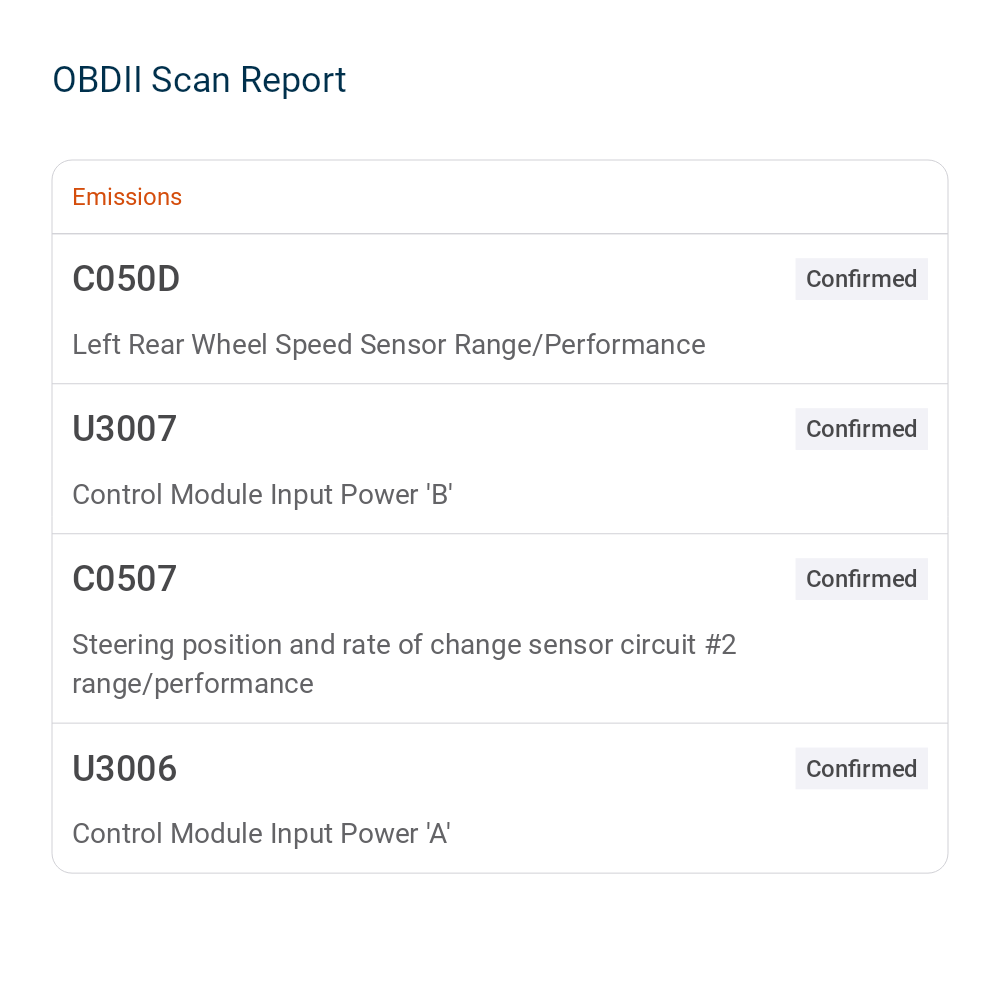This screenshot has height=1000, width=1000.
Task: Select the steering position sensor circuit description
Action: (x=404, y=664)
